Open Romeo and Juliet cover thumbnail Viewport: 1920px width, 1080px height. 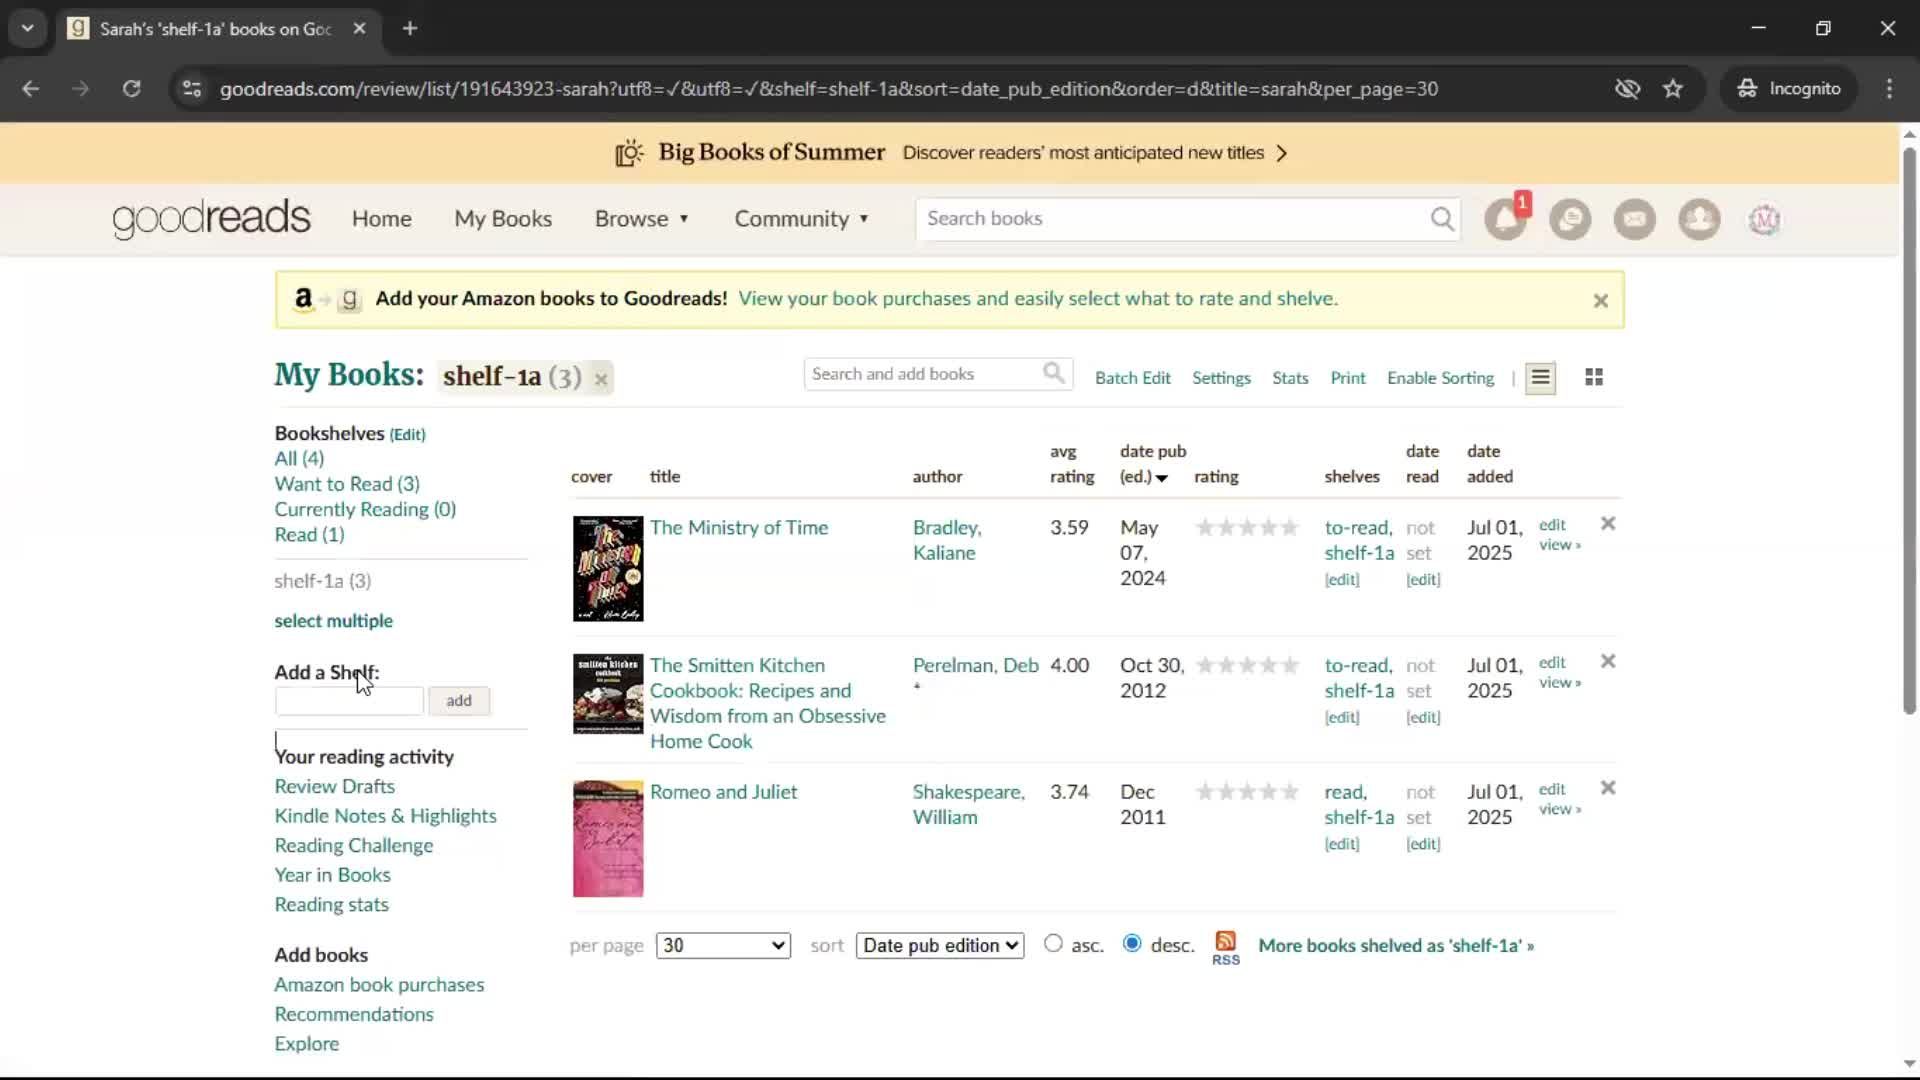pyautogui.click(x=608, y=839)
